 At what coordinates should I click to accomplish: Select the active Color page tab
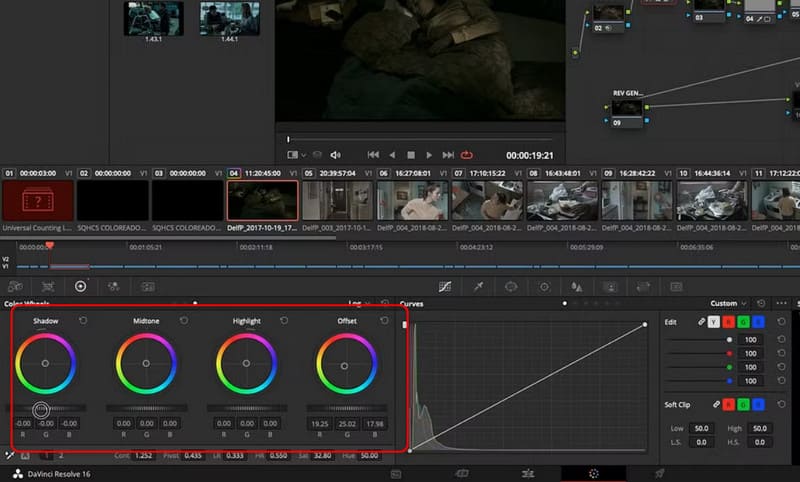(593, 474)
